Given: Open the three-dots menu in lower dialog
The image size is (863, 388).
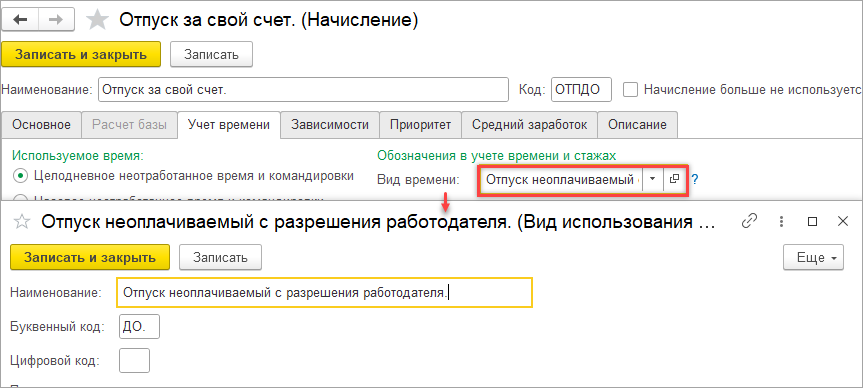Looking at the screenshot, I should click(781, 221).
